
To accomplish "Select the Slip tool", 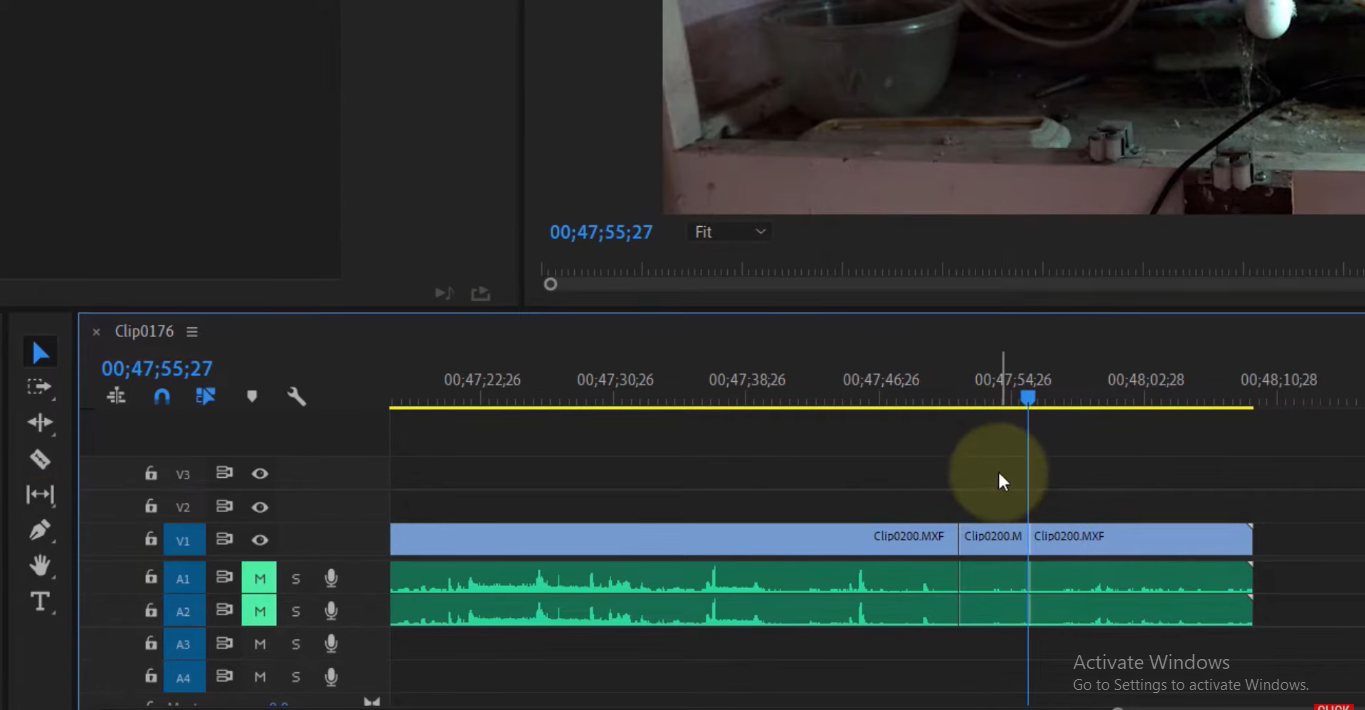I will (40, 495).
